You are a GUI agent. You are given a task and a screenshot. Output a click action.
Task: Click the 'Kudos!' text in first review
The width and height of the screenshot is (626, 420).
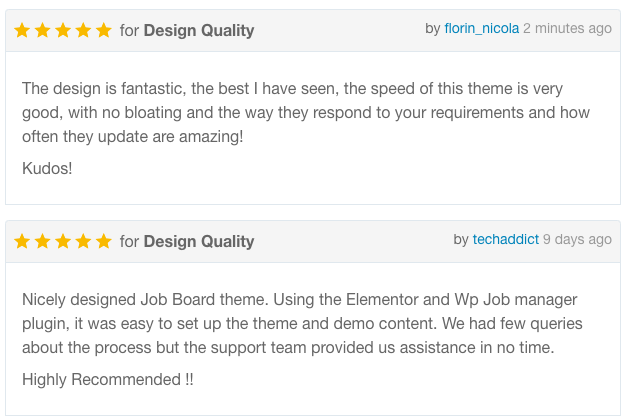pyautogui.click(x=47, y=168)
